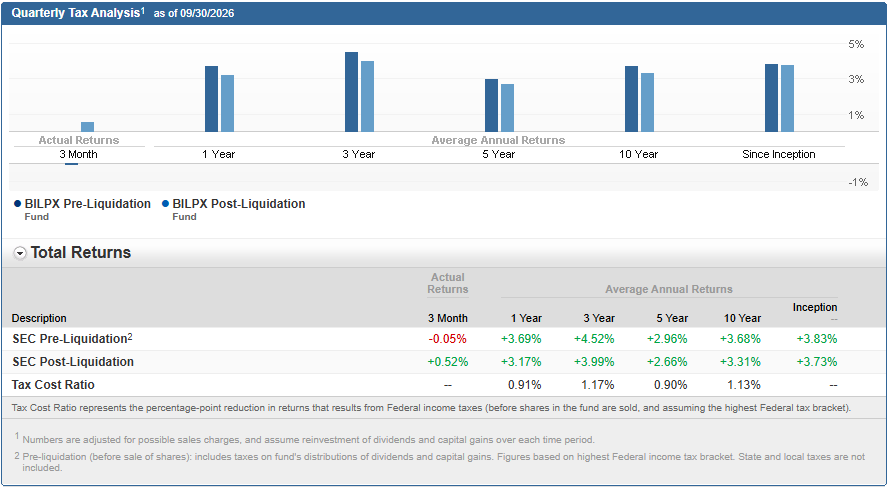Click the 5 Year post-liquidation light bar
Screen dimensions: 888x487
pyautogui.click(x=507, y=108)
